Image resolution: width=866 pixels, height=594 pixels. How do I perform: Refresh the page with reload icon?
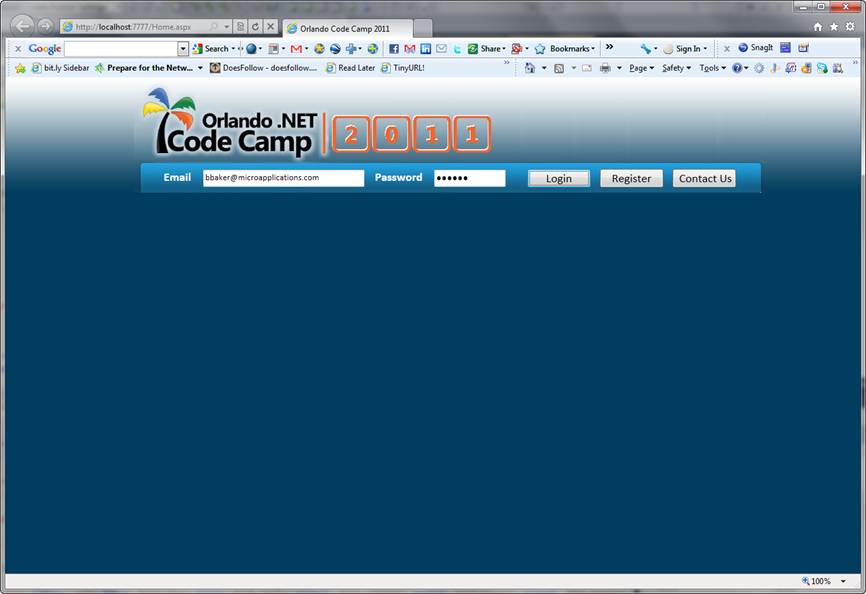coord(256,26)
